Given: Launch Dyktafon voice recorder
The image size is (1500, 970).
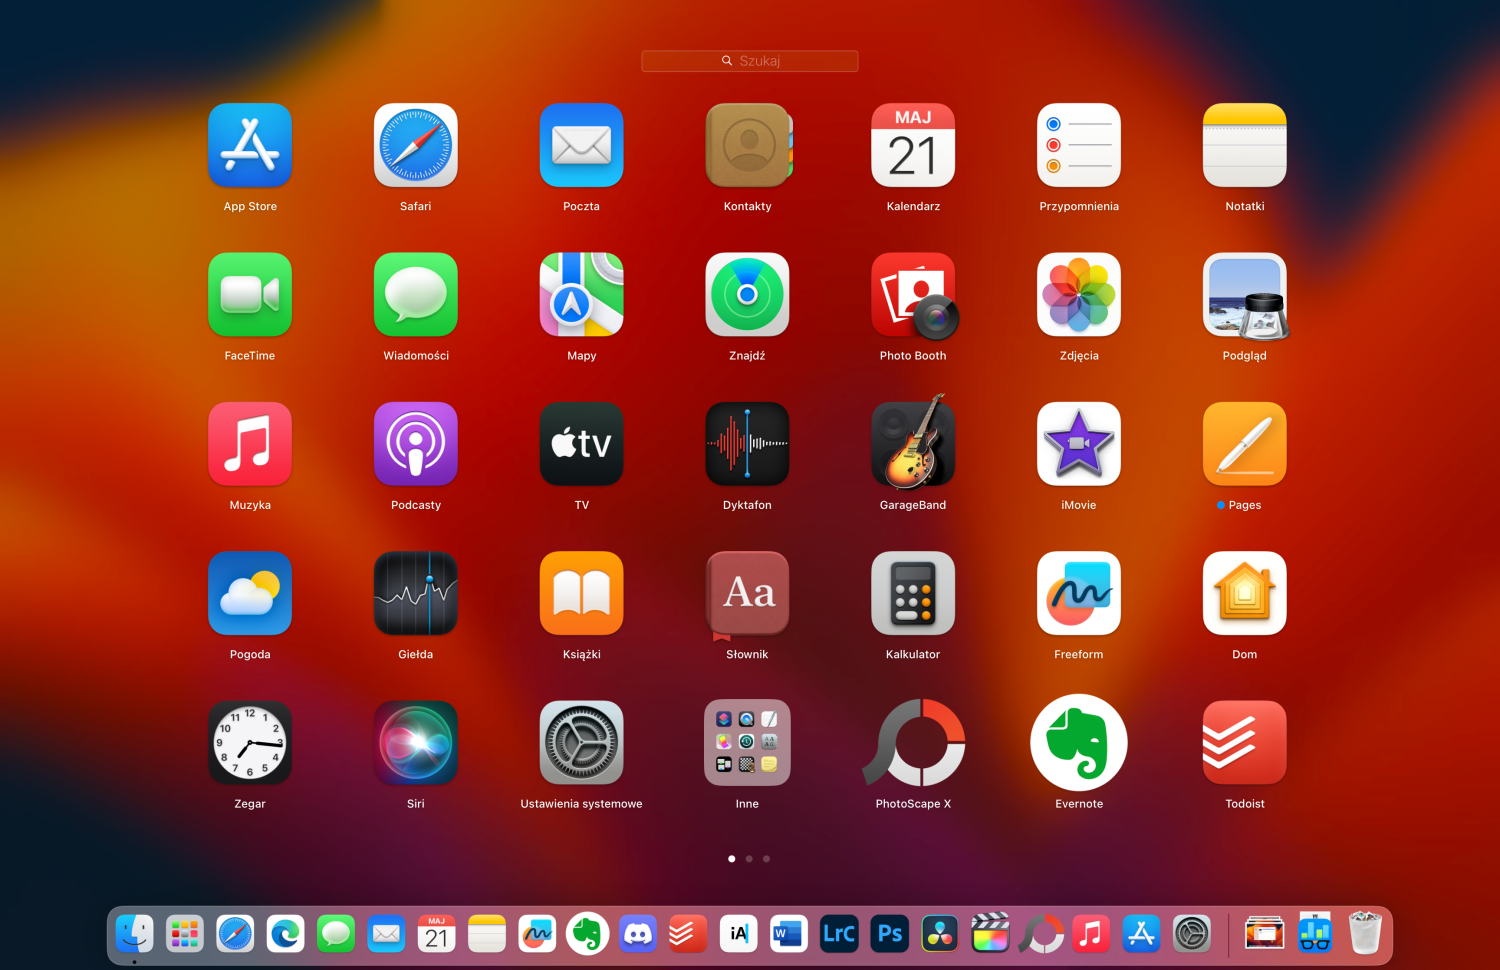Looking at the screenshot, I should (747, 444).
